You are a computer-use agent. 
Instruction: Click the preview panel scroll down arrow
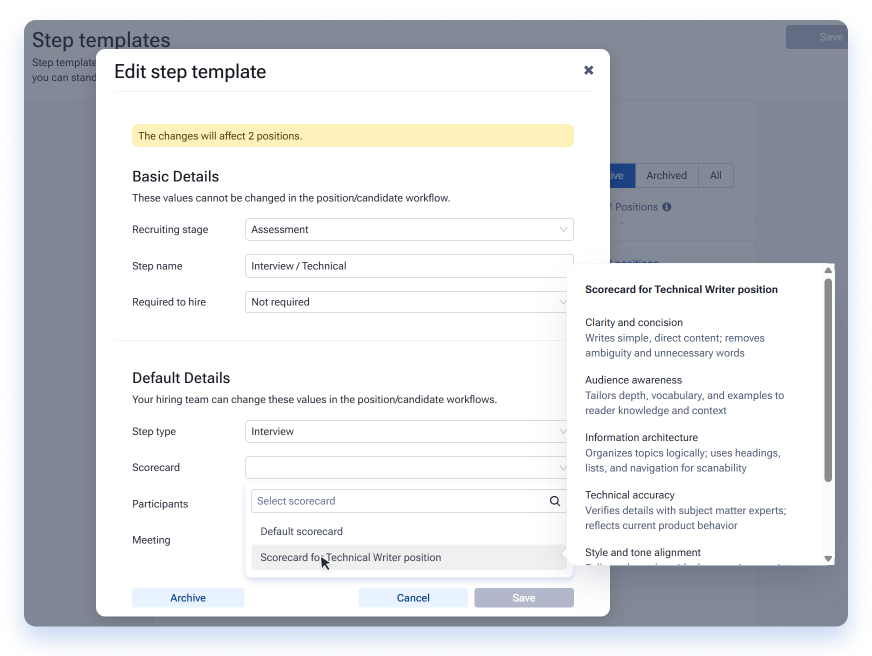tap(828, 559)
